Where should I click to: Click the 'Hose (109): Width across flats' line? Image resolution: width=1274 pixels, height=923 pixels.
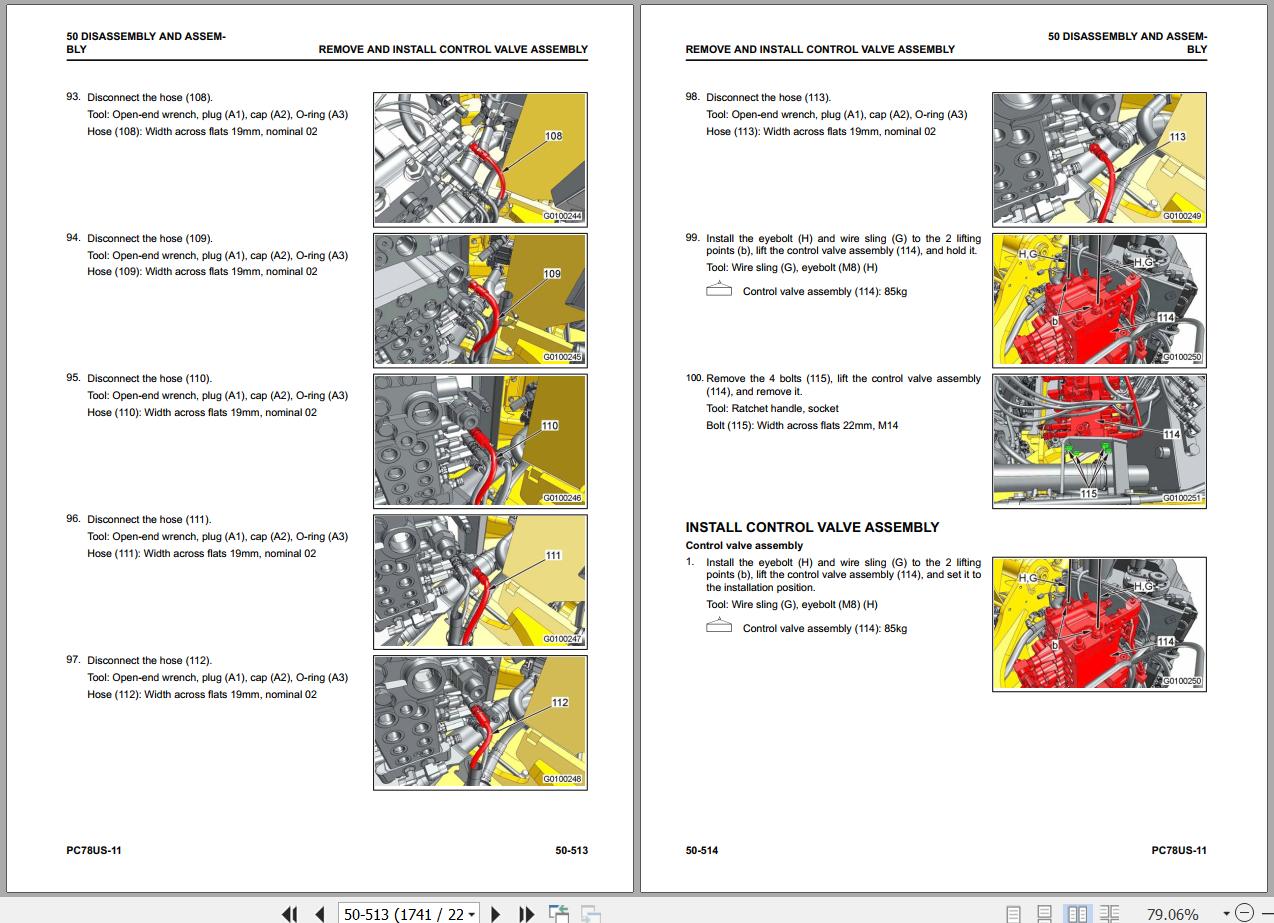(202, 272)
